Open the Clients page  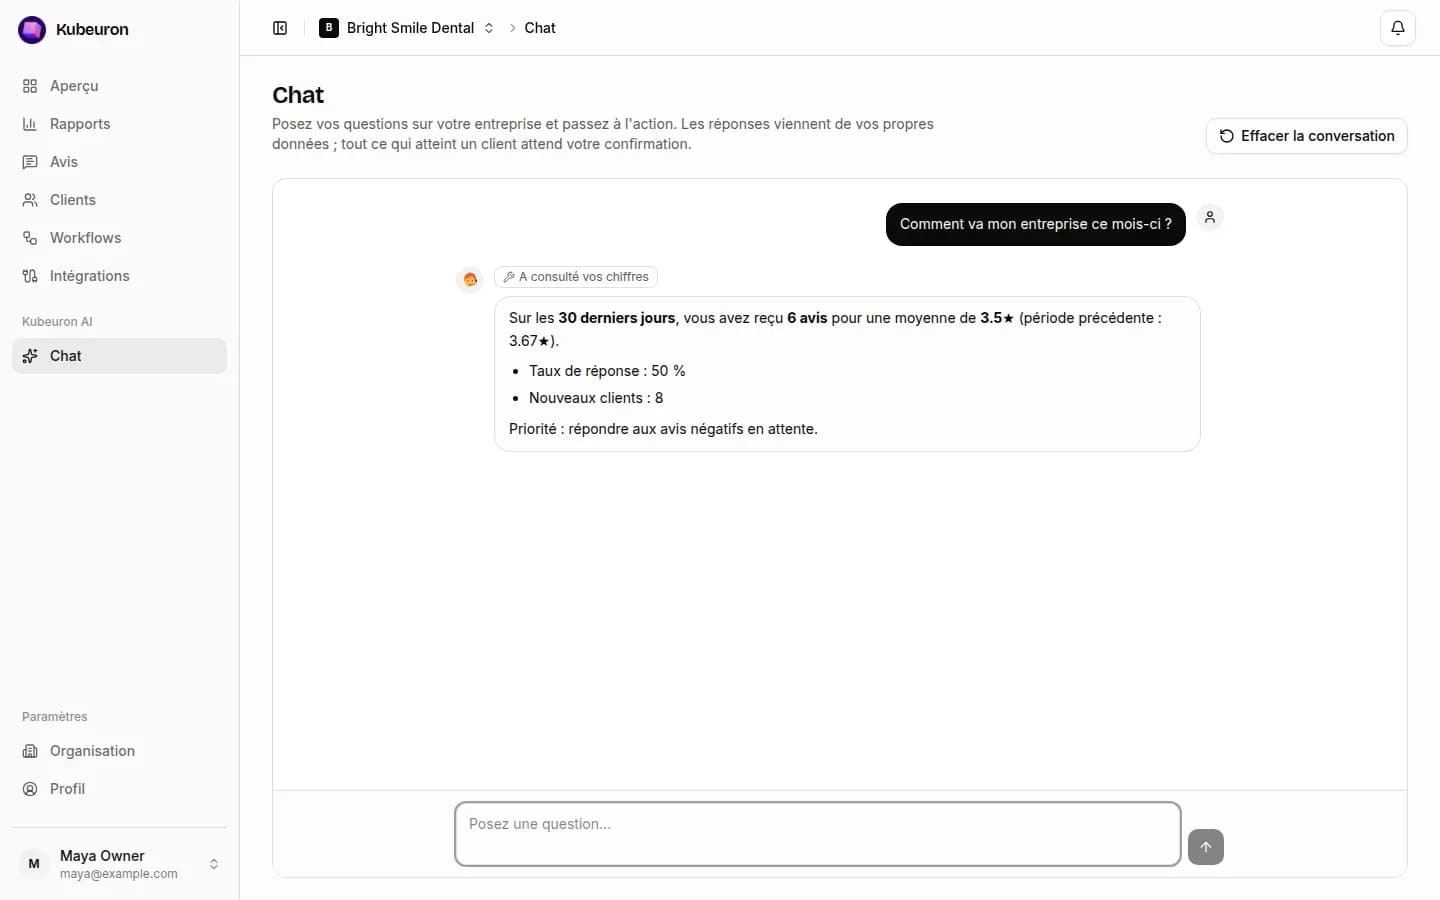tap(119, 200)
